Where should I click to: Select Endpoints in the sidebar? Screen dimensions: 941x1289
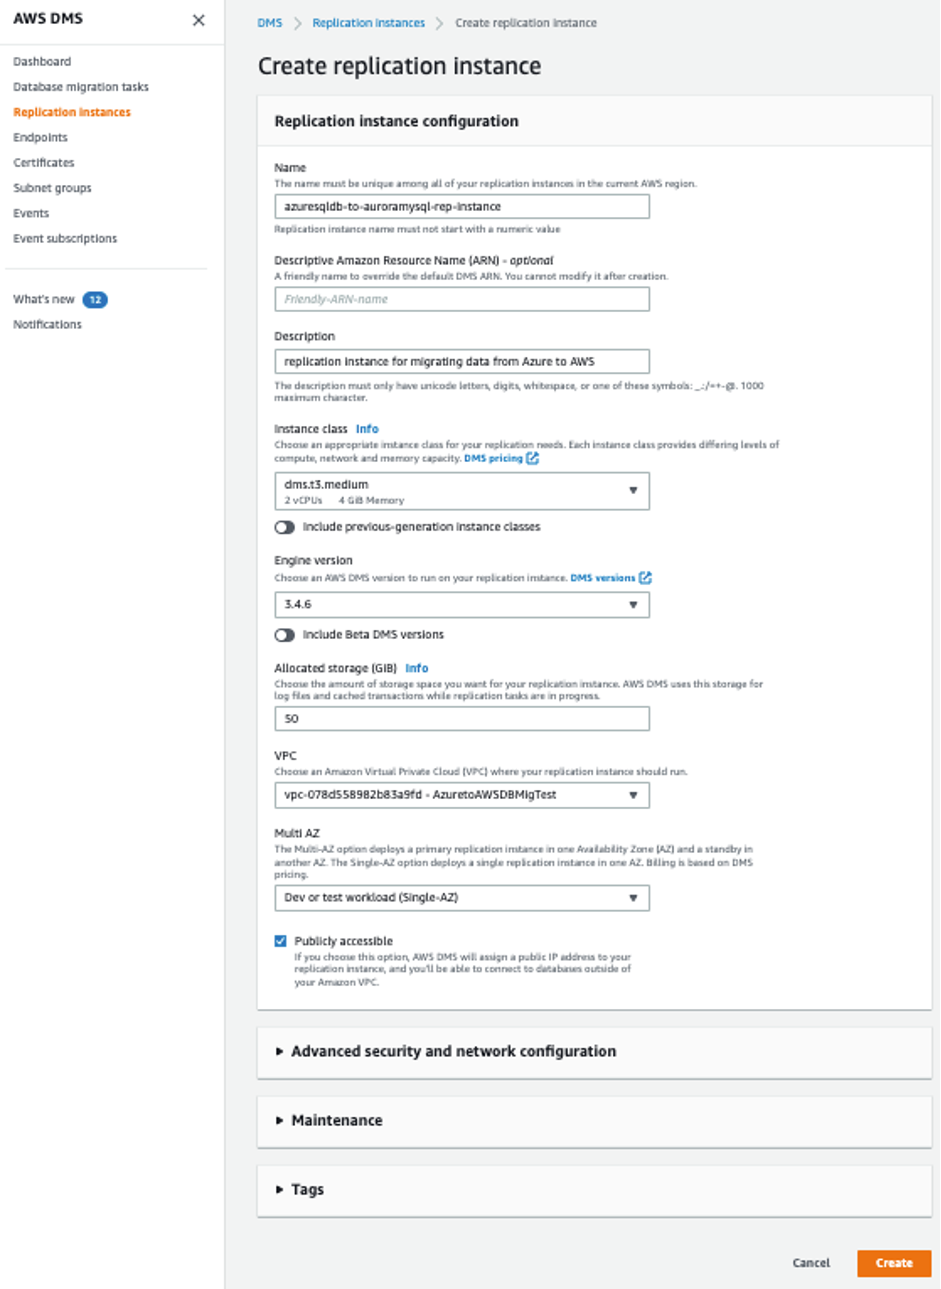click(x=40, y=137)
